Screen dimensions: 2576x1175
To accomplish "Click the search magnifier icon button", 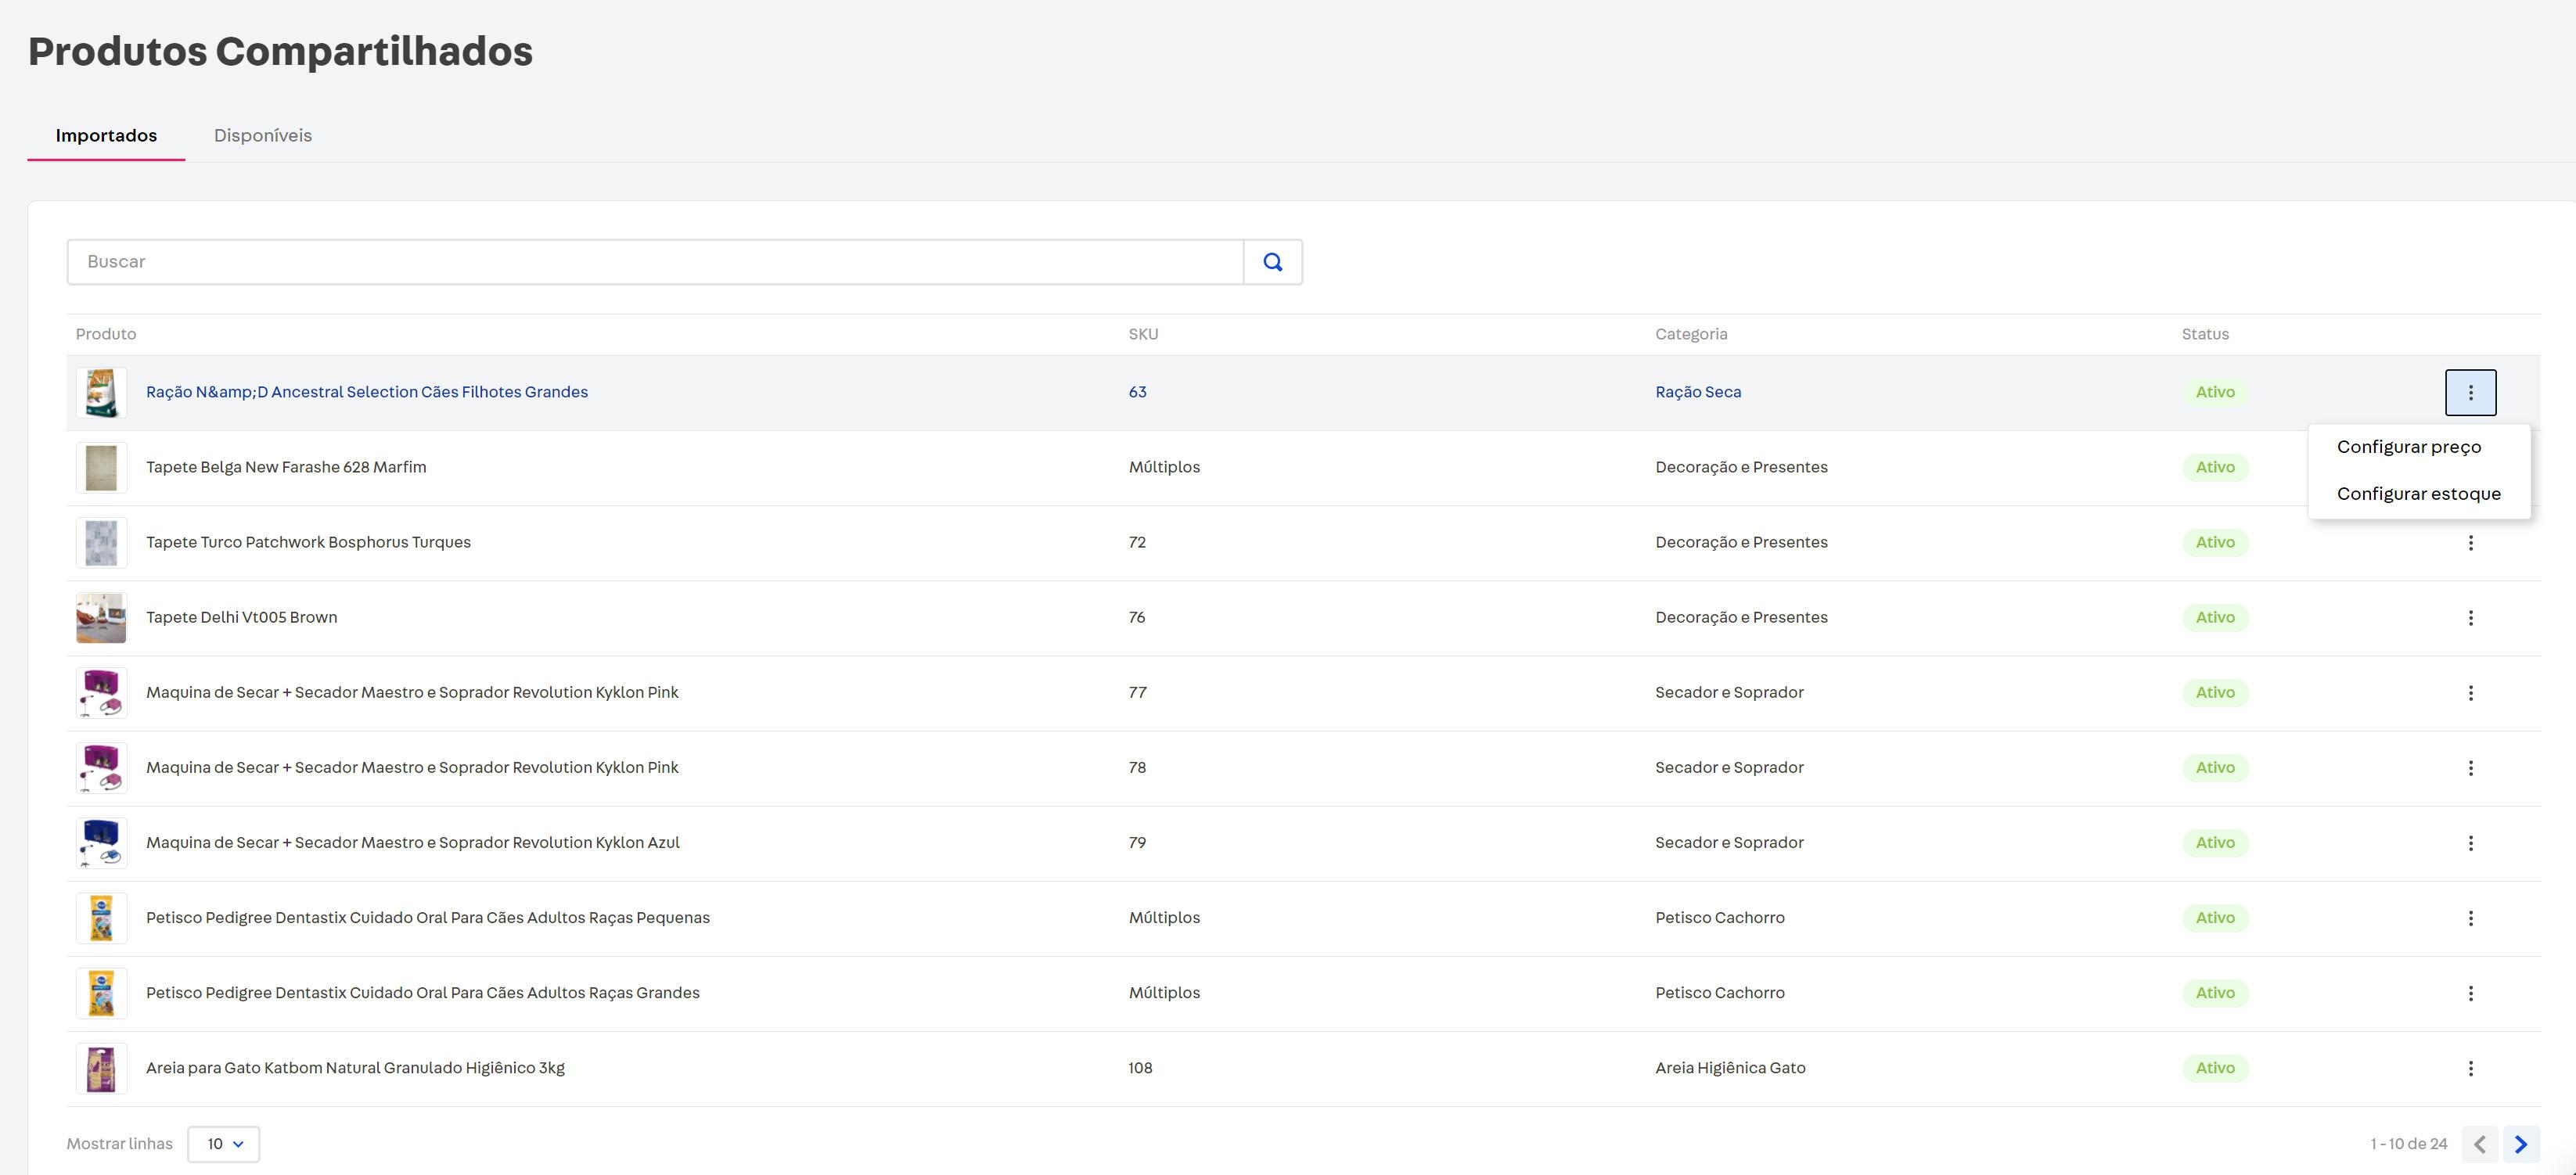I will (1272, 262).
